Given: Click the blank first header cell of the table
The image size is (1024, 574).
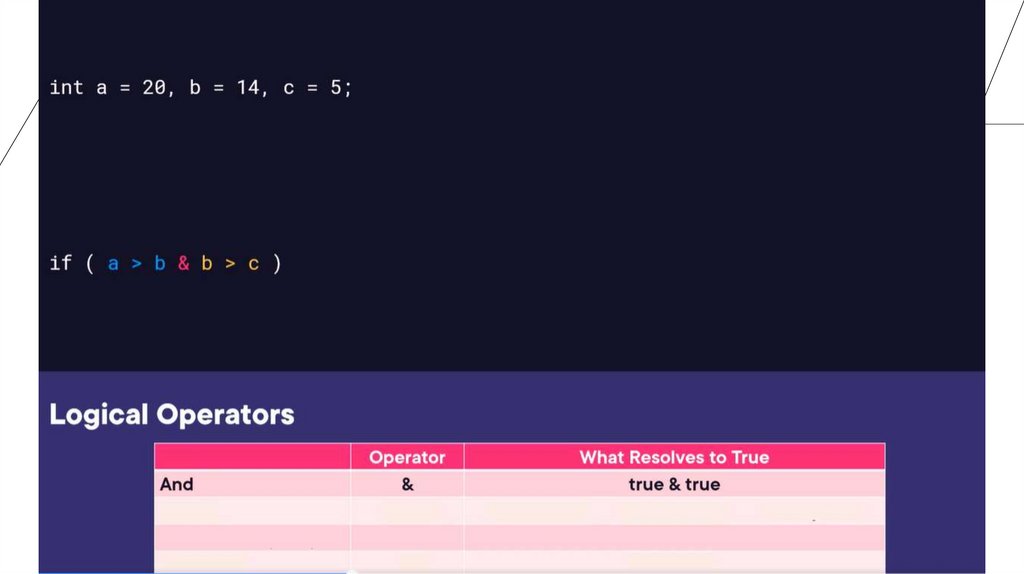Looking at the screenshot, I should tap(252, 457).
